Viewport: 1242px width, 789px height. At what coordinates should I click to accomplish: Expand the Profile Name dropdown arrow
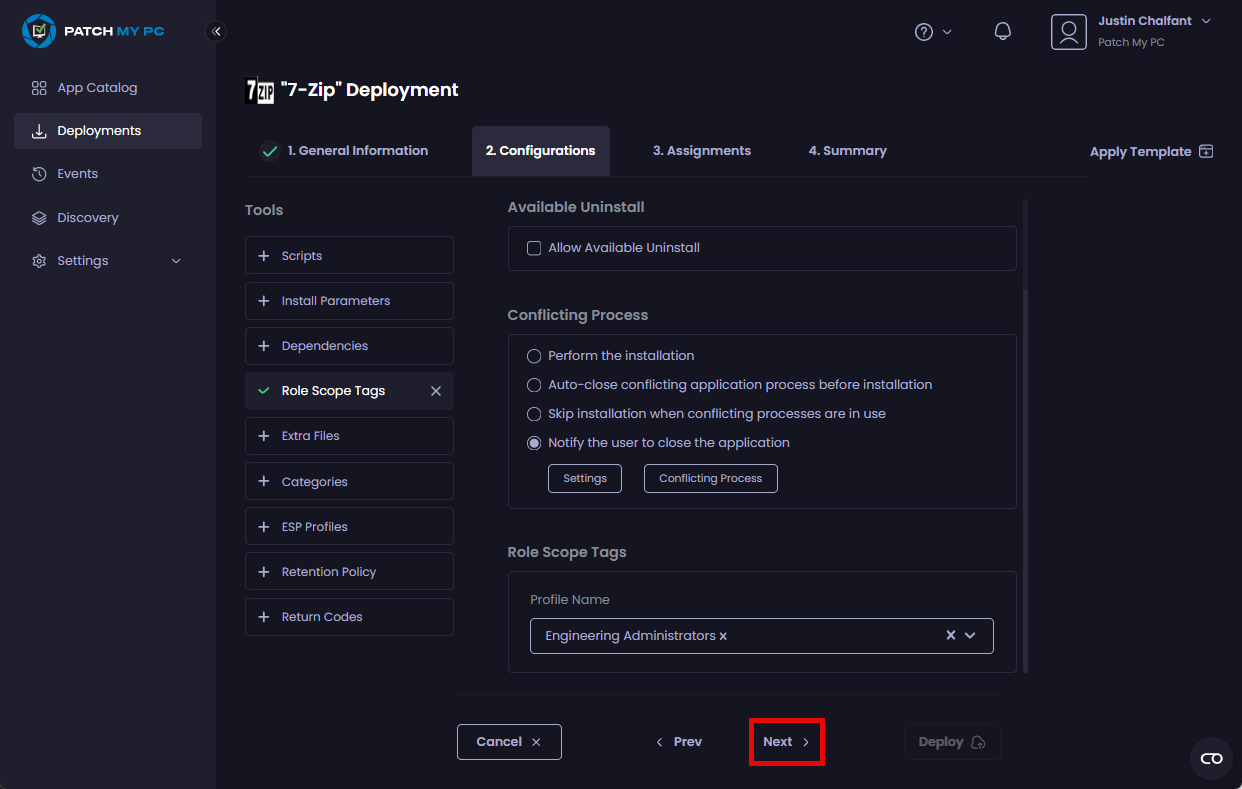(970, 636)
